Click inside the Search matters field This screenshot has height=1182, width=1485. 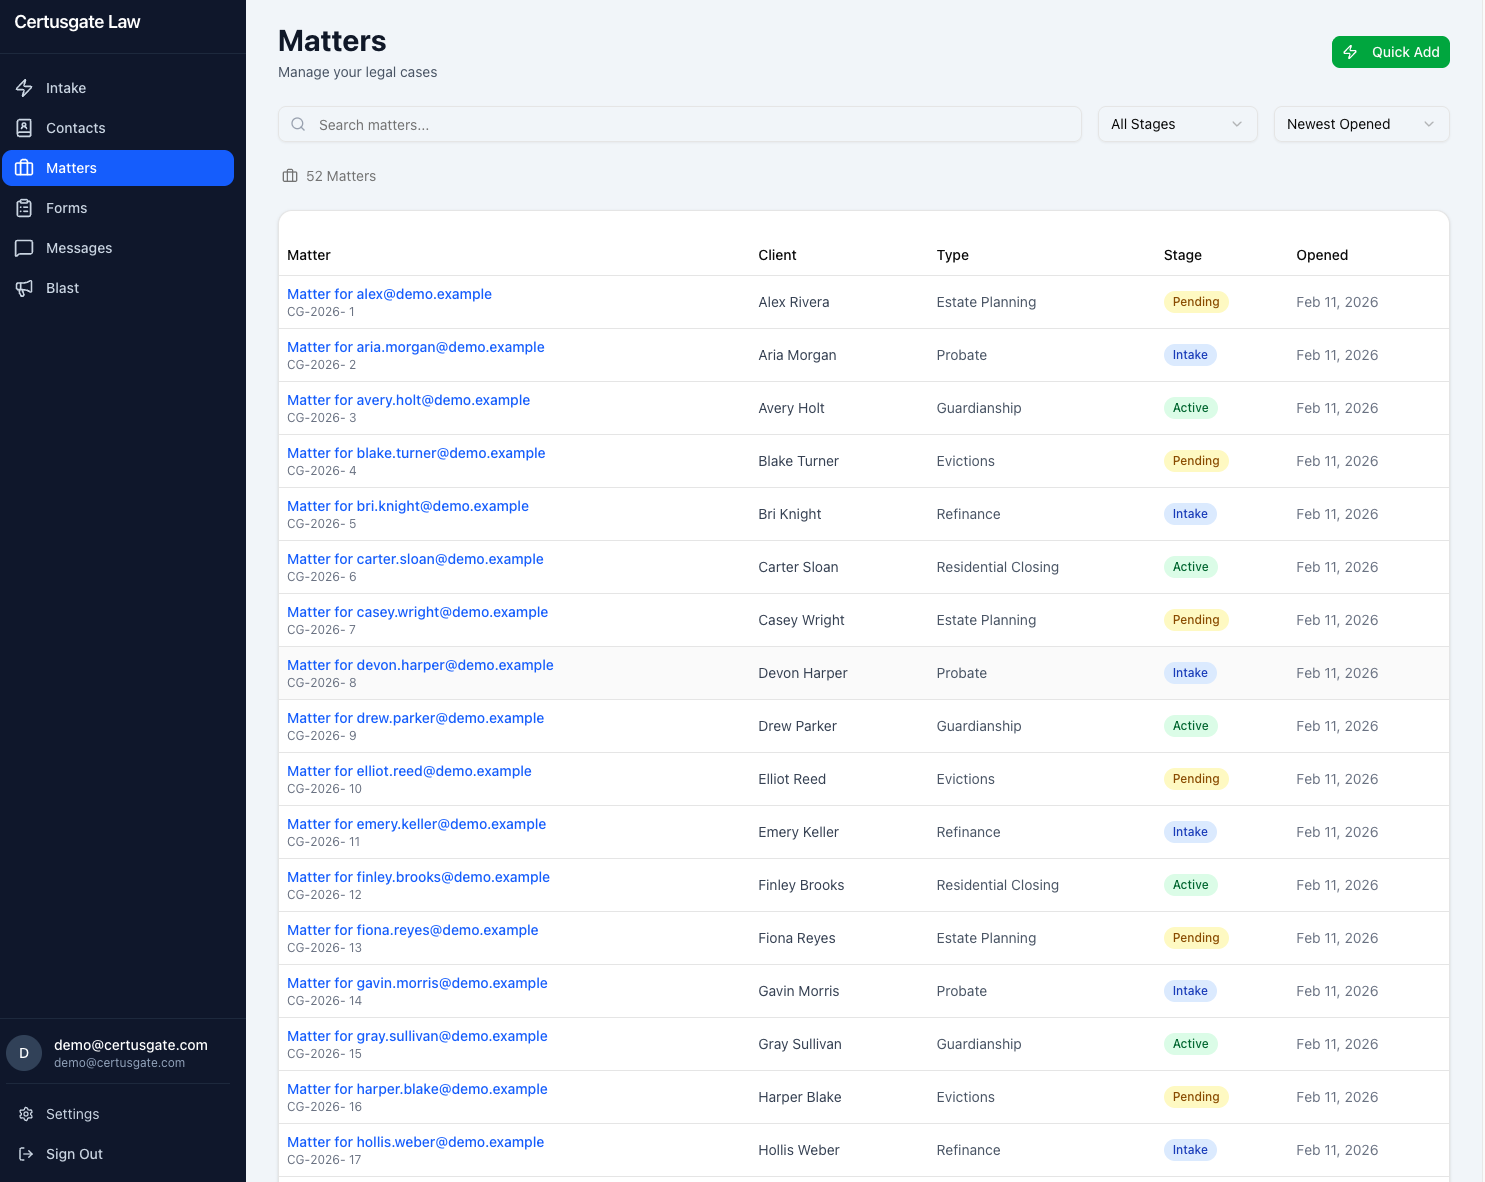pos(680,124)
